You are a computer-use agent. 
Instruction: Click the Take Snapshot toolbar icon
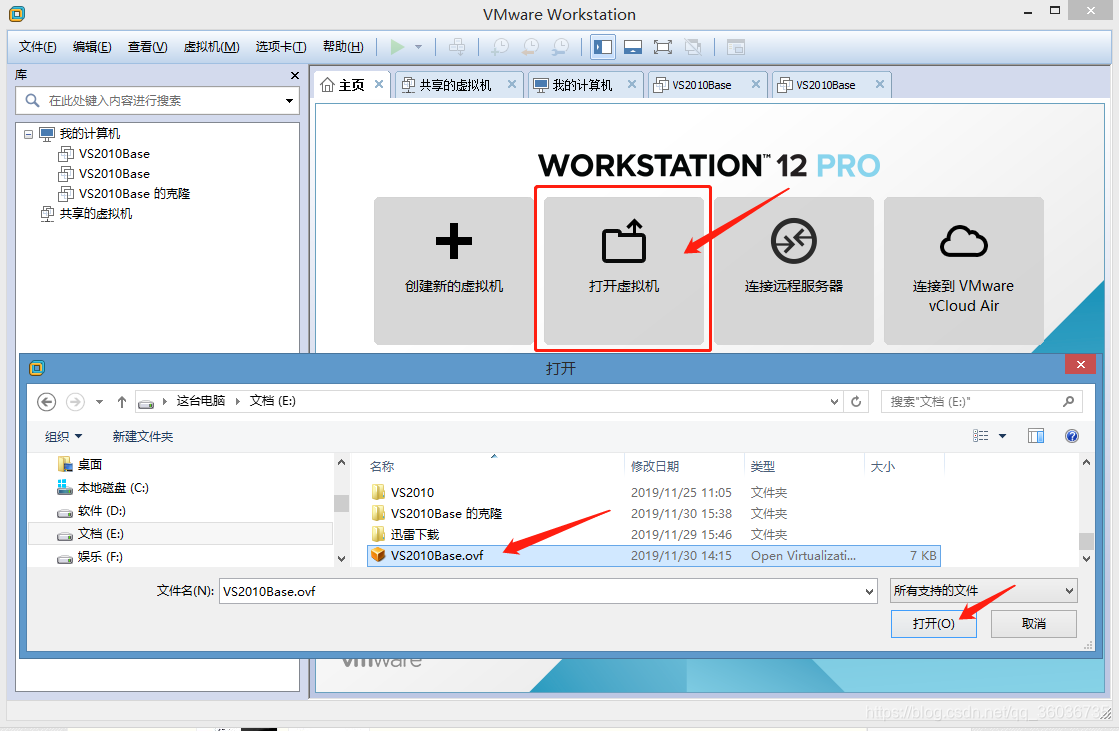tap(500, 47)
